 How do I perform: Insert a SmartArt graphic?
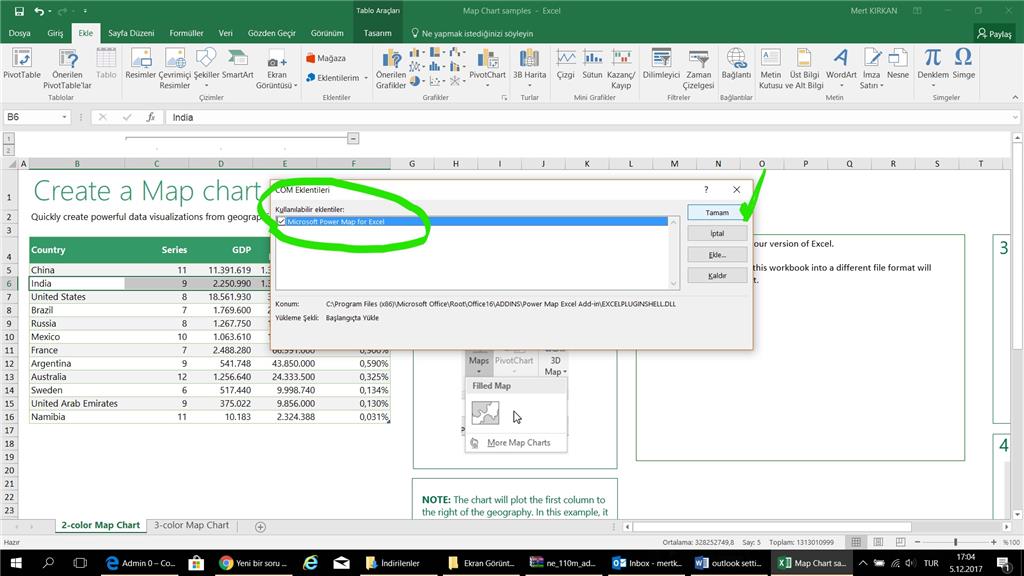238,64
